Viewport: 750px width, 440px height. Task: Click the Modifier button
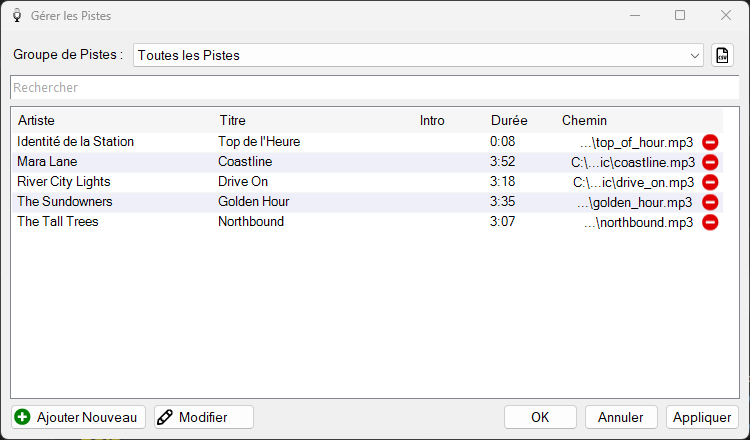(204, 417)
